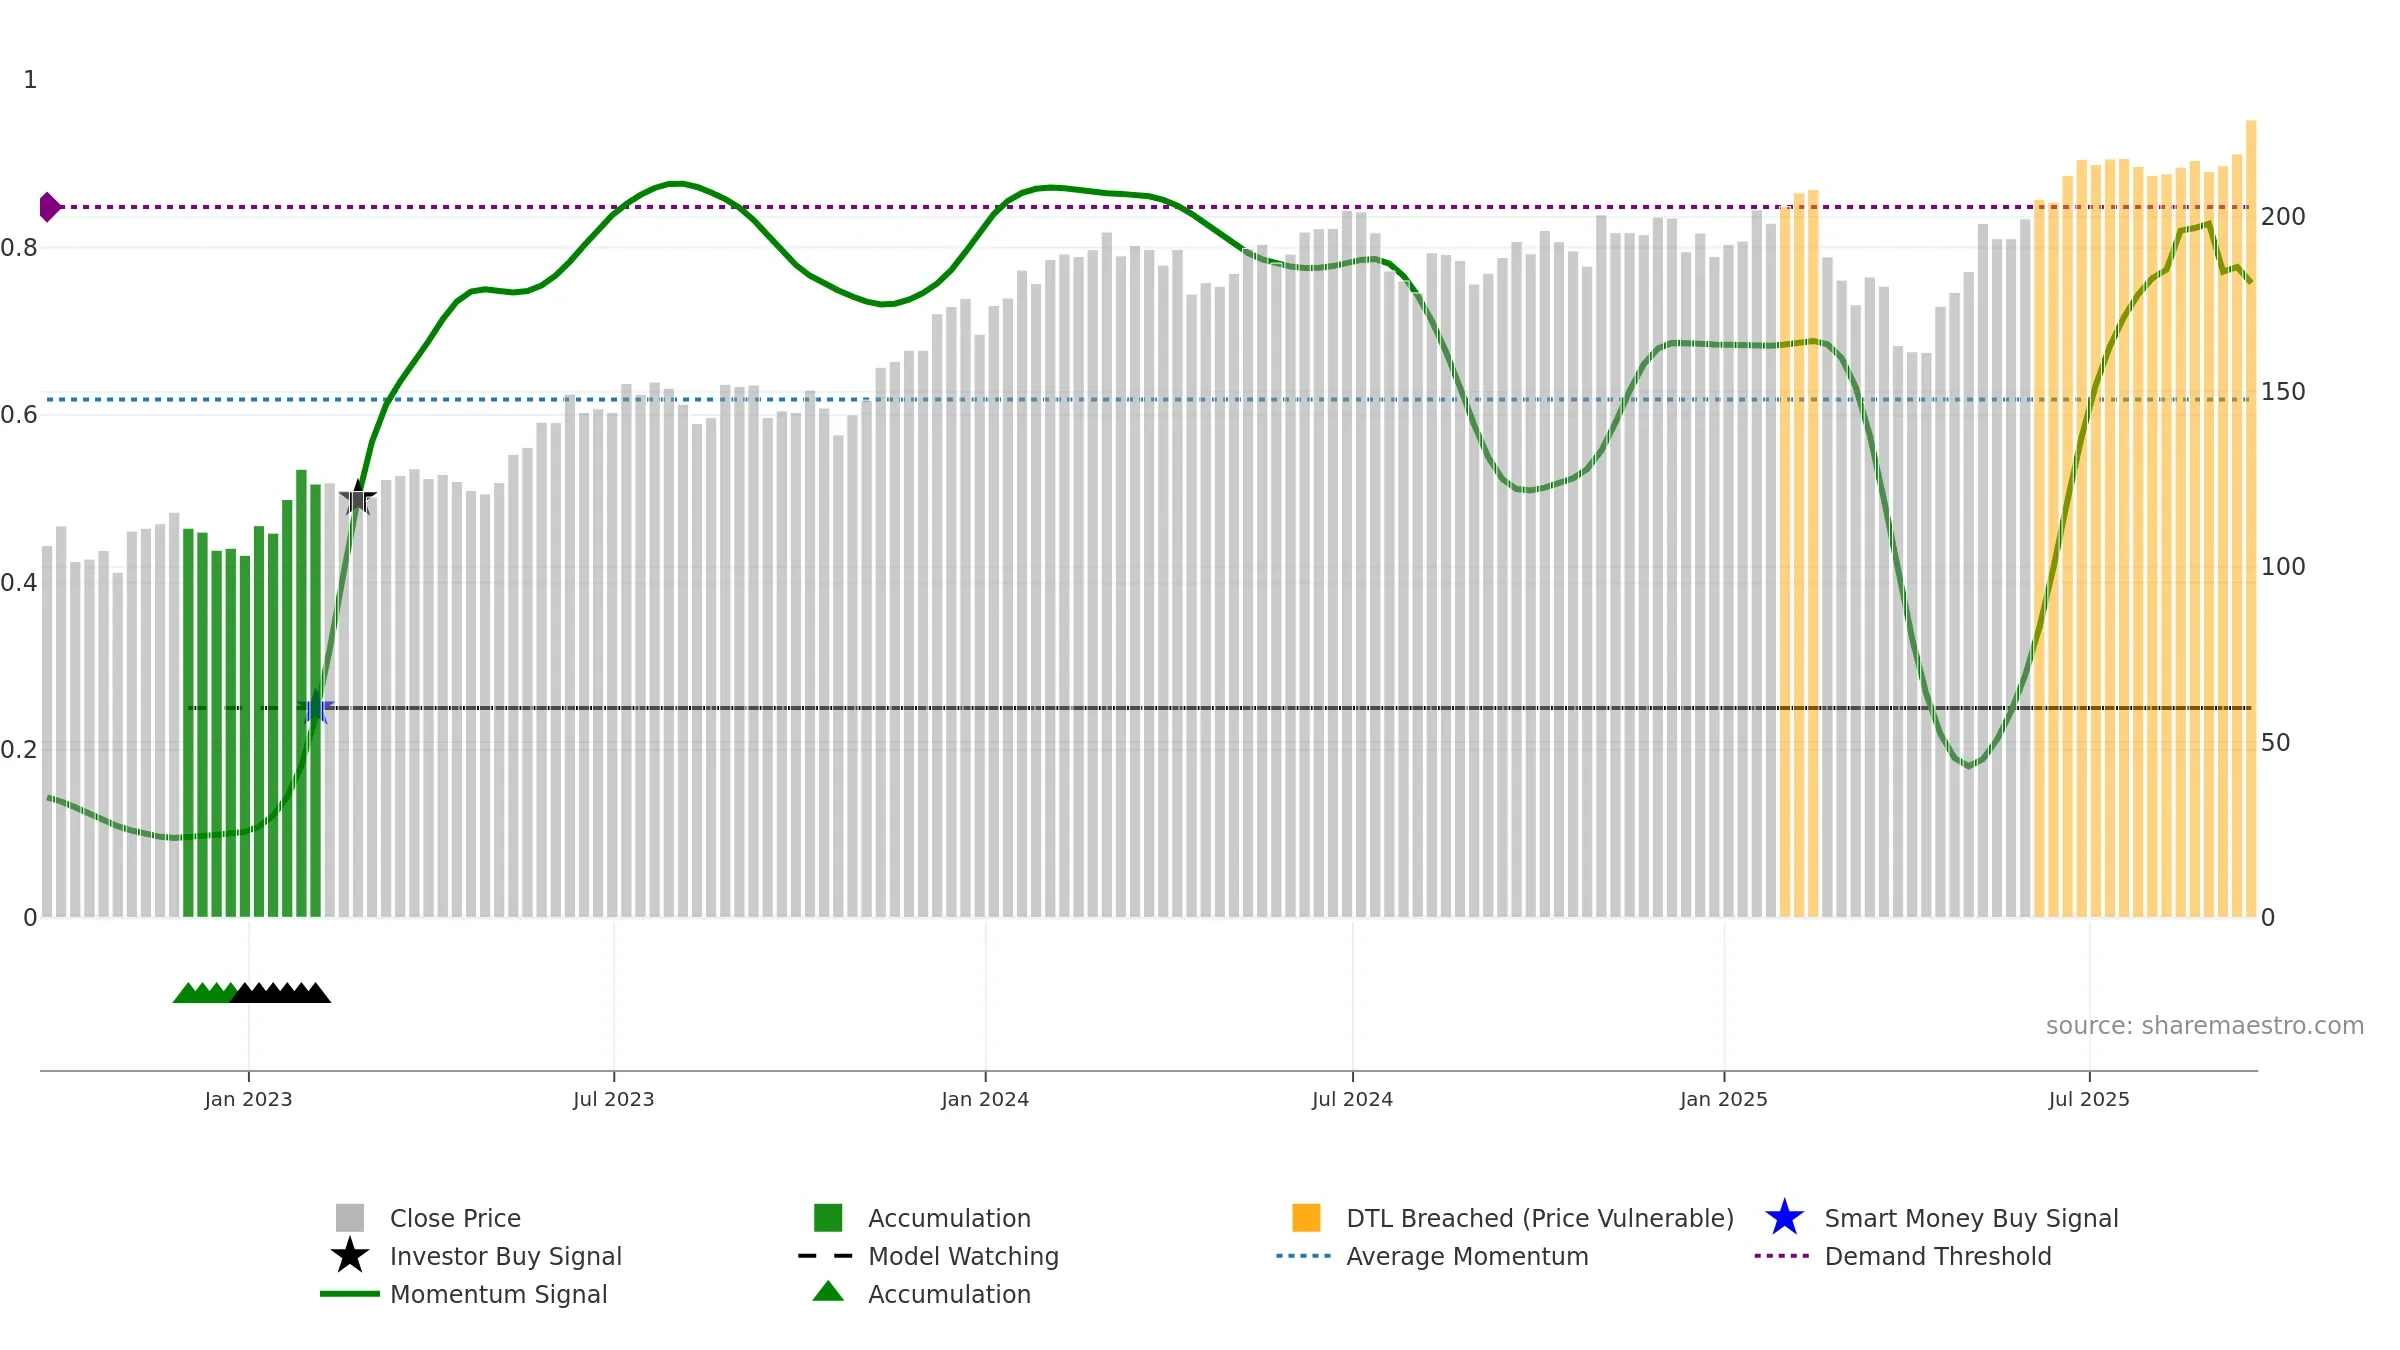Click the blue Smart Money star on chart
The image size is (2400, 1350).
click(315, 707)
